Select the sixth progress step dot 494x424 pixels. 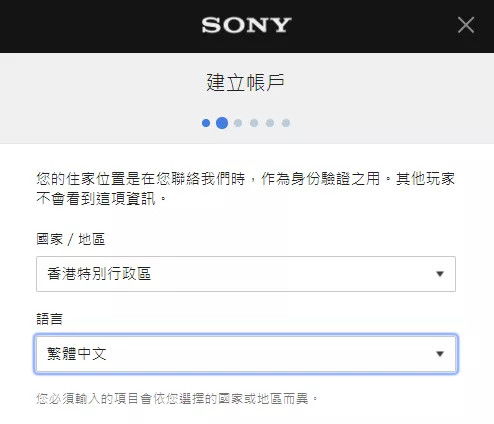pos(286,123)
